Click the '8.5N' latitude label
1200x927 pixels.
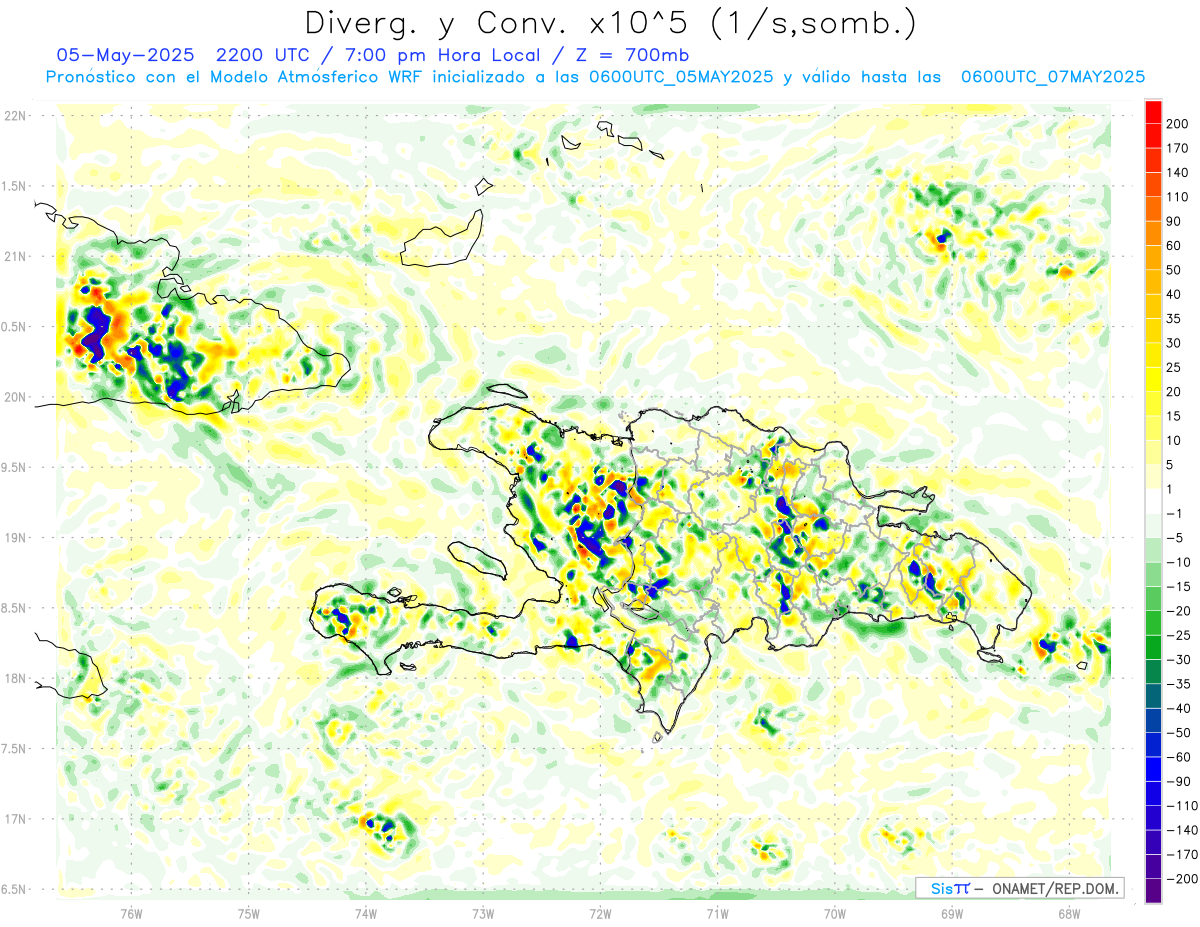click(x=14, y=608)
